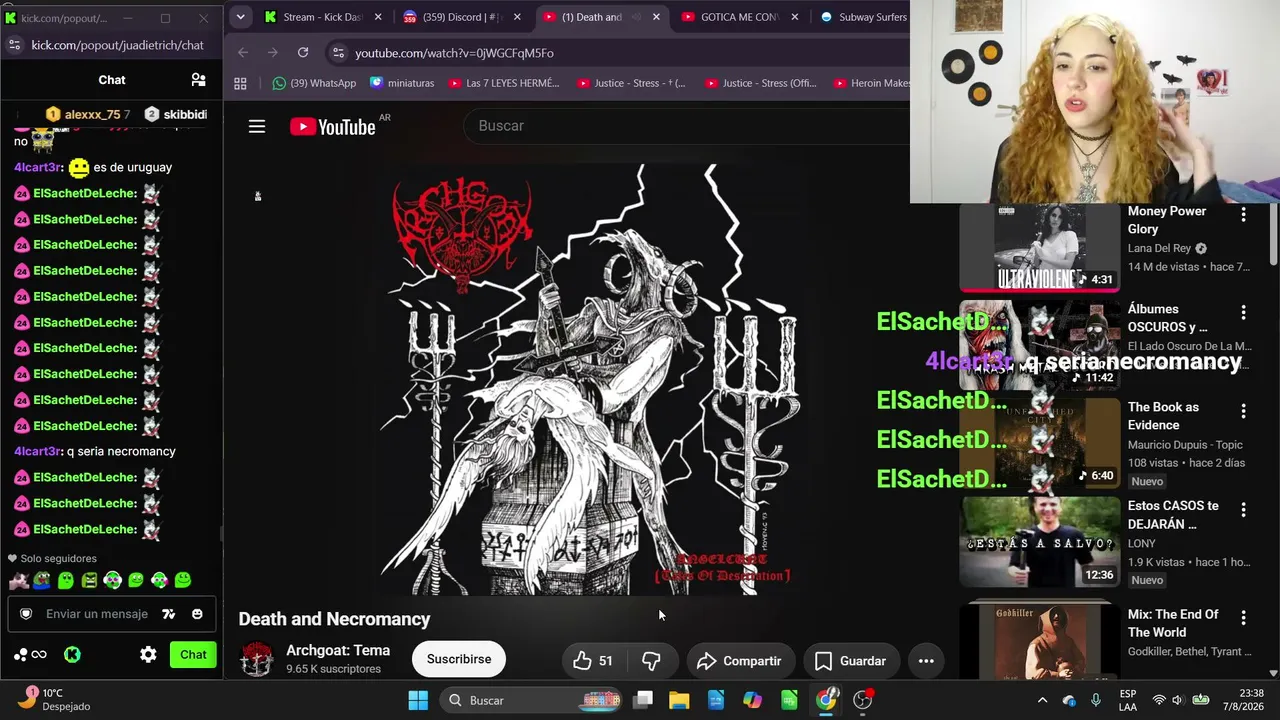Click the Death and Necromancy video title

(x=334, y=619)
